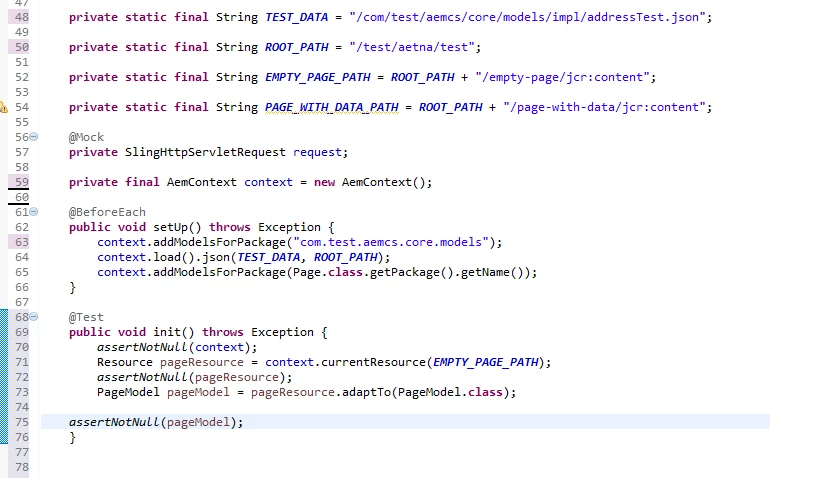Click line number 59 in the gutter

(22, 182)
